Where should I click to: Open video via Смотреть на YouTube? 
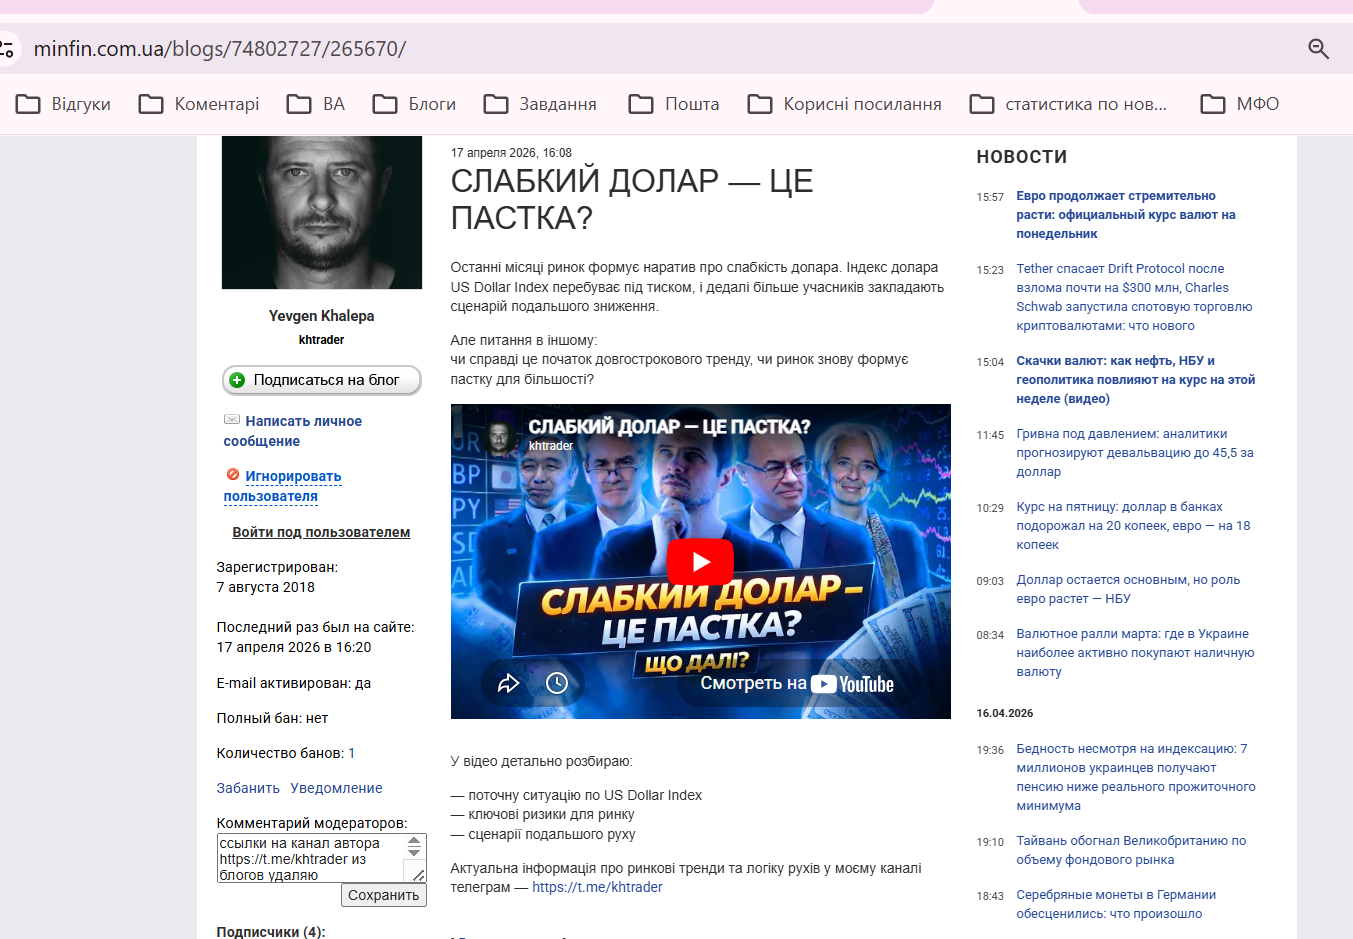[x=797, y=684]
